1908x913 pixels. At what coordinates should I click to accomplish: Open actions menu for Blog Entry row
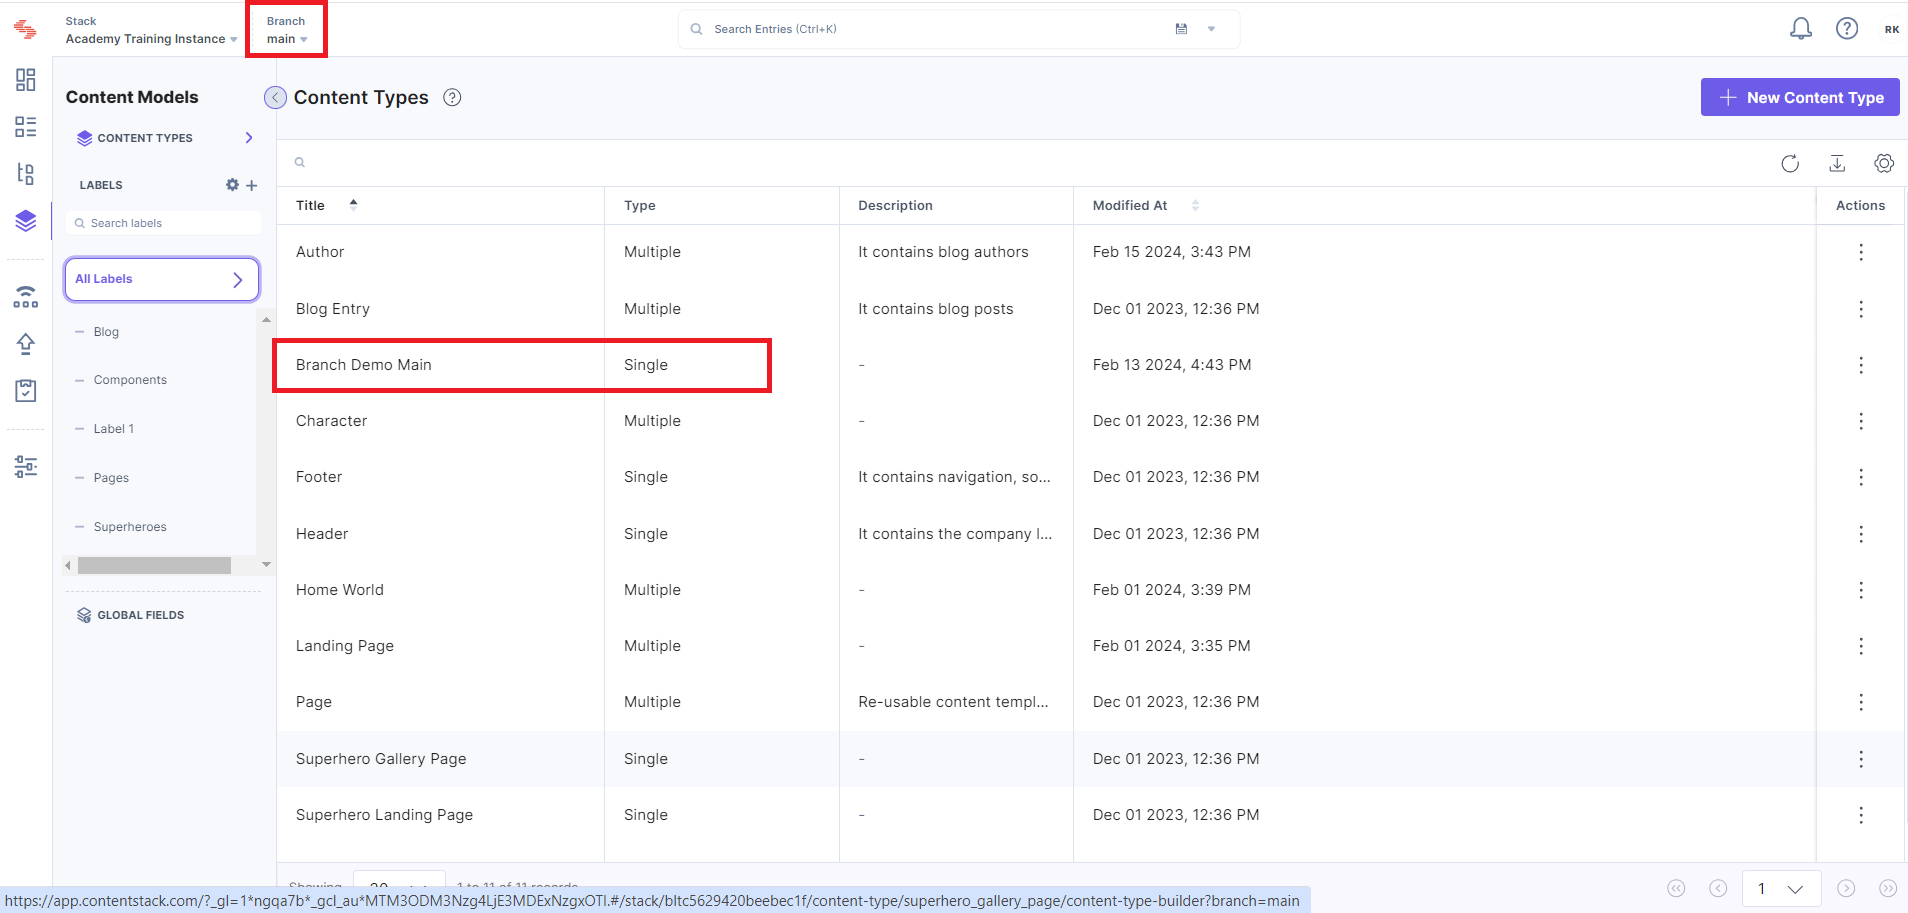coord(1861,309)
